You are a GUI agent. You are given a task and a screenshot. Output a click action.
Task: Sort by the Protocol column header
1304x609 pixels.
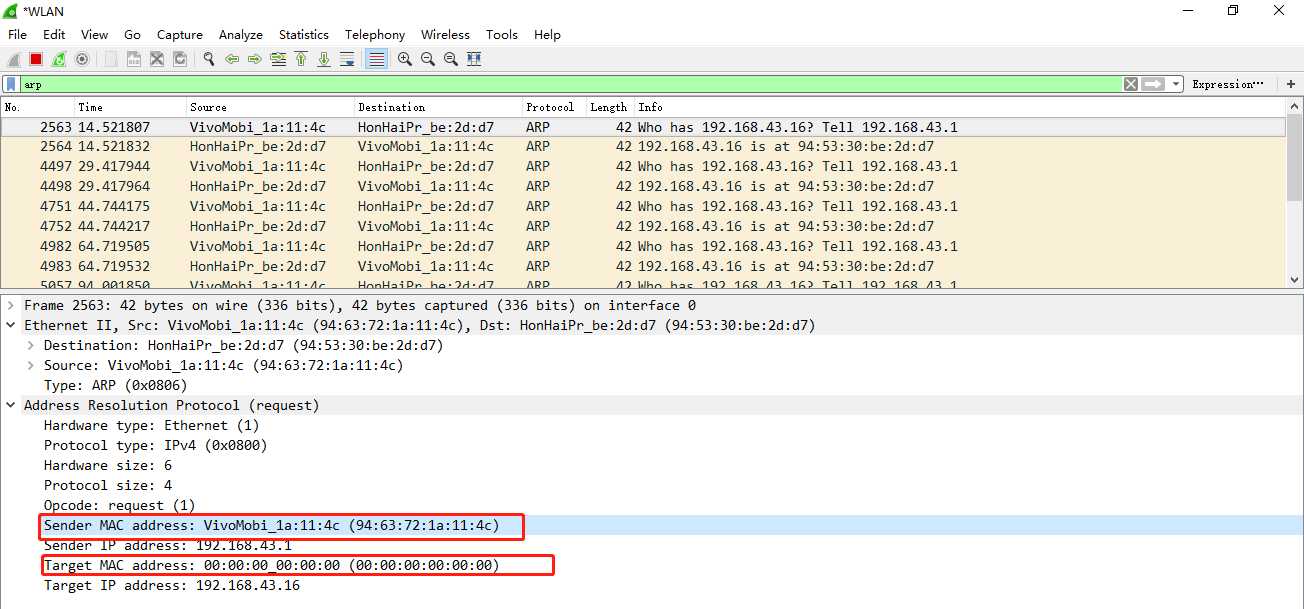pos(554,107)
